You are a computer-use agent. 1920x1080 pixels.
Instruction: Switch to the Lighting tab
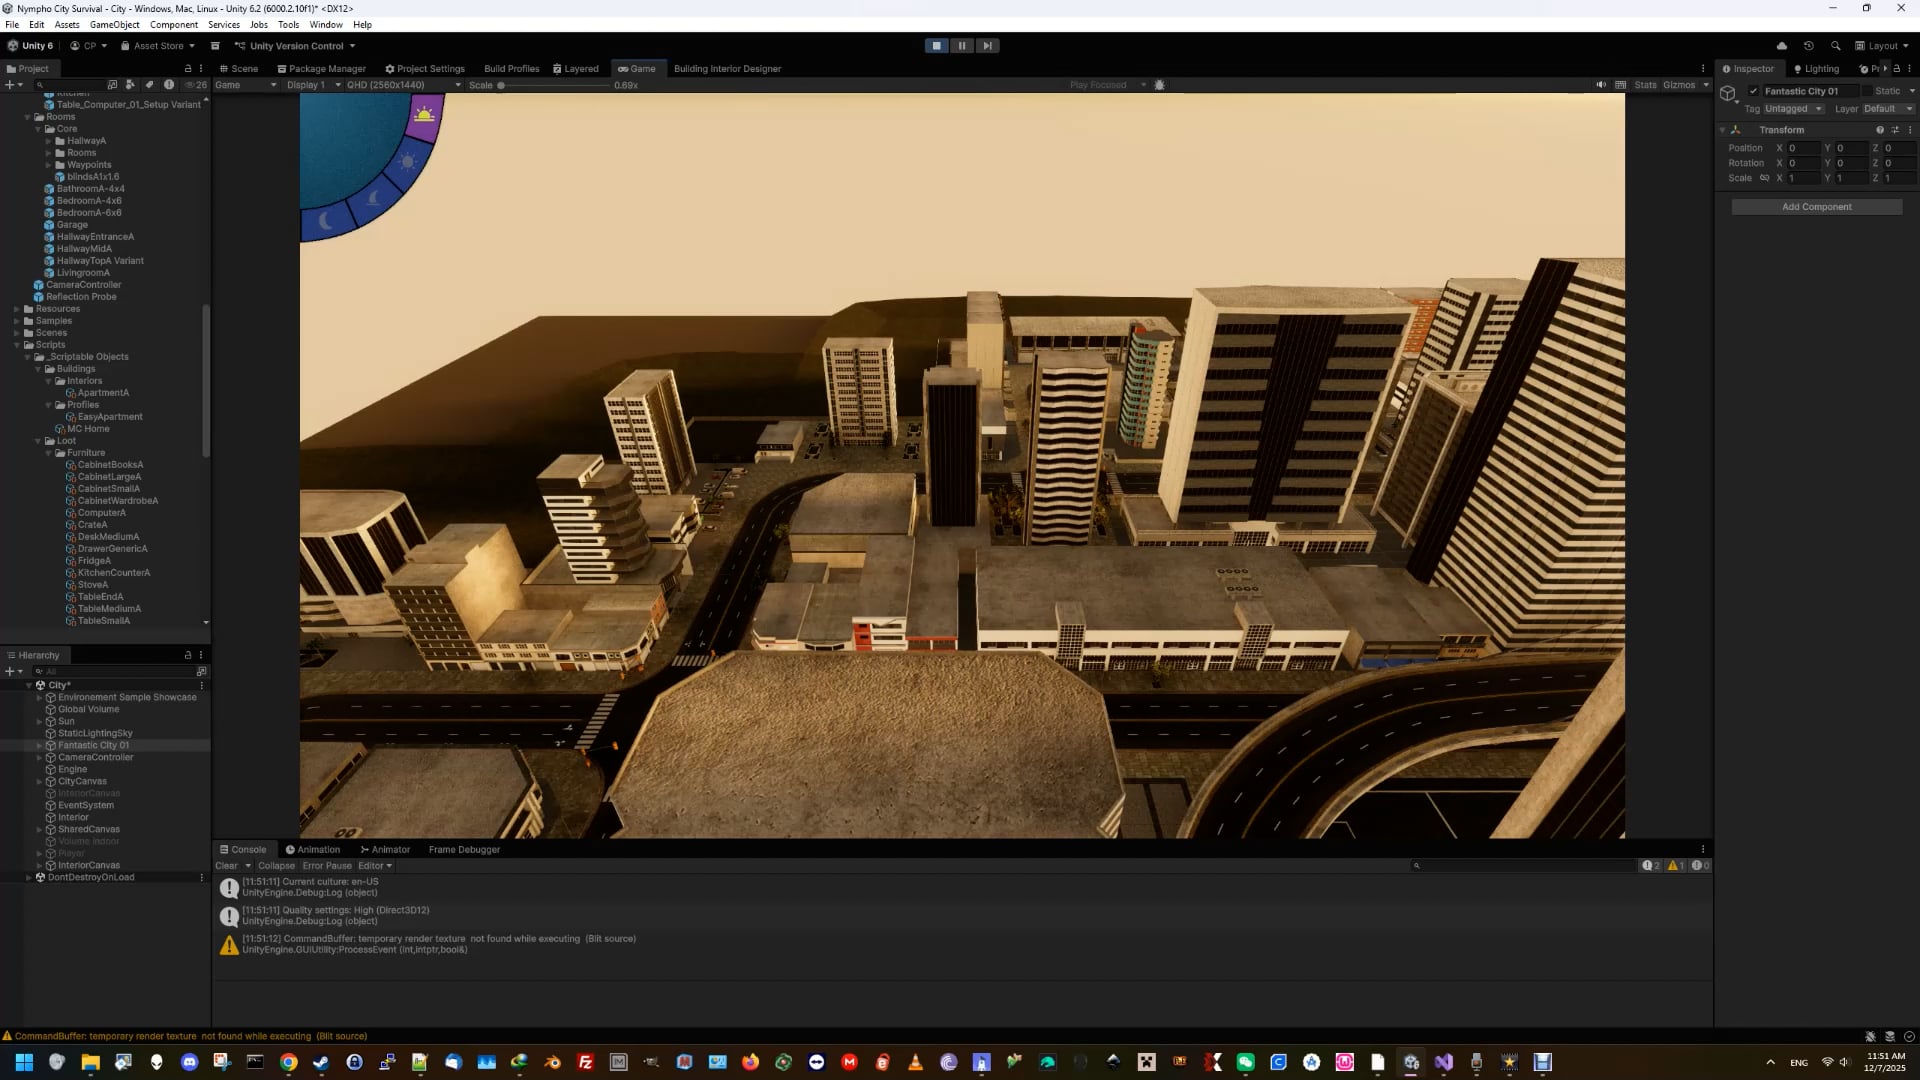click(1816, 69)
